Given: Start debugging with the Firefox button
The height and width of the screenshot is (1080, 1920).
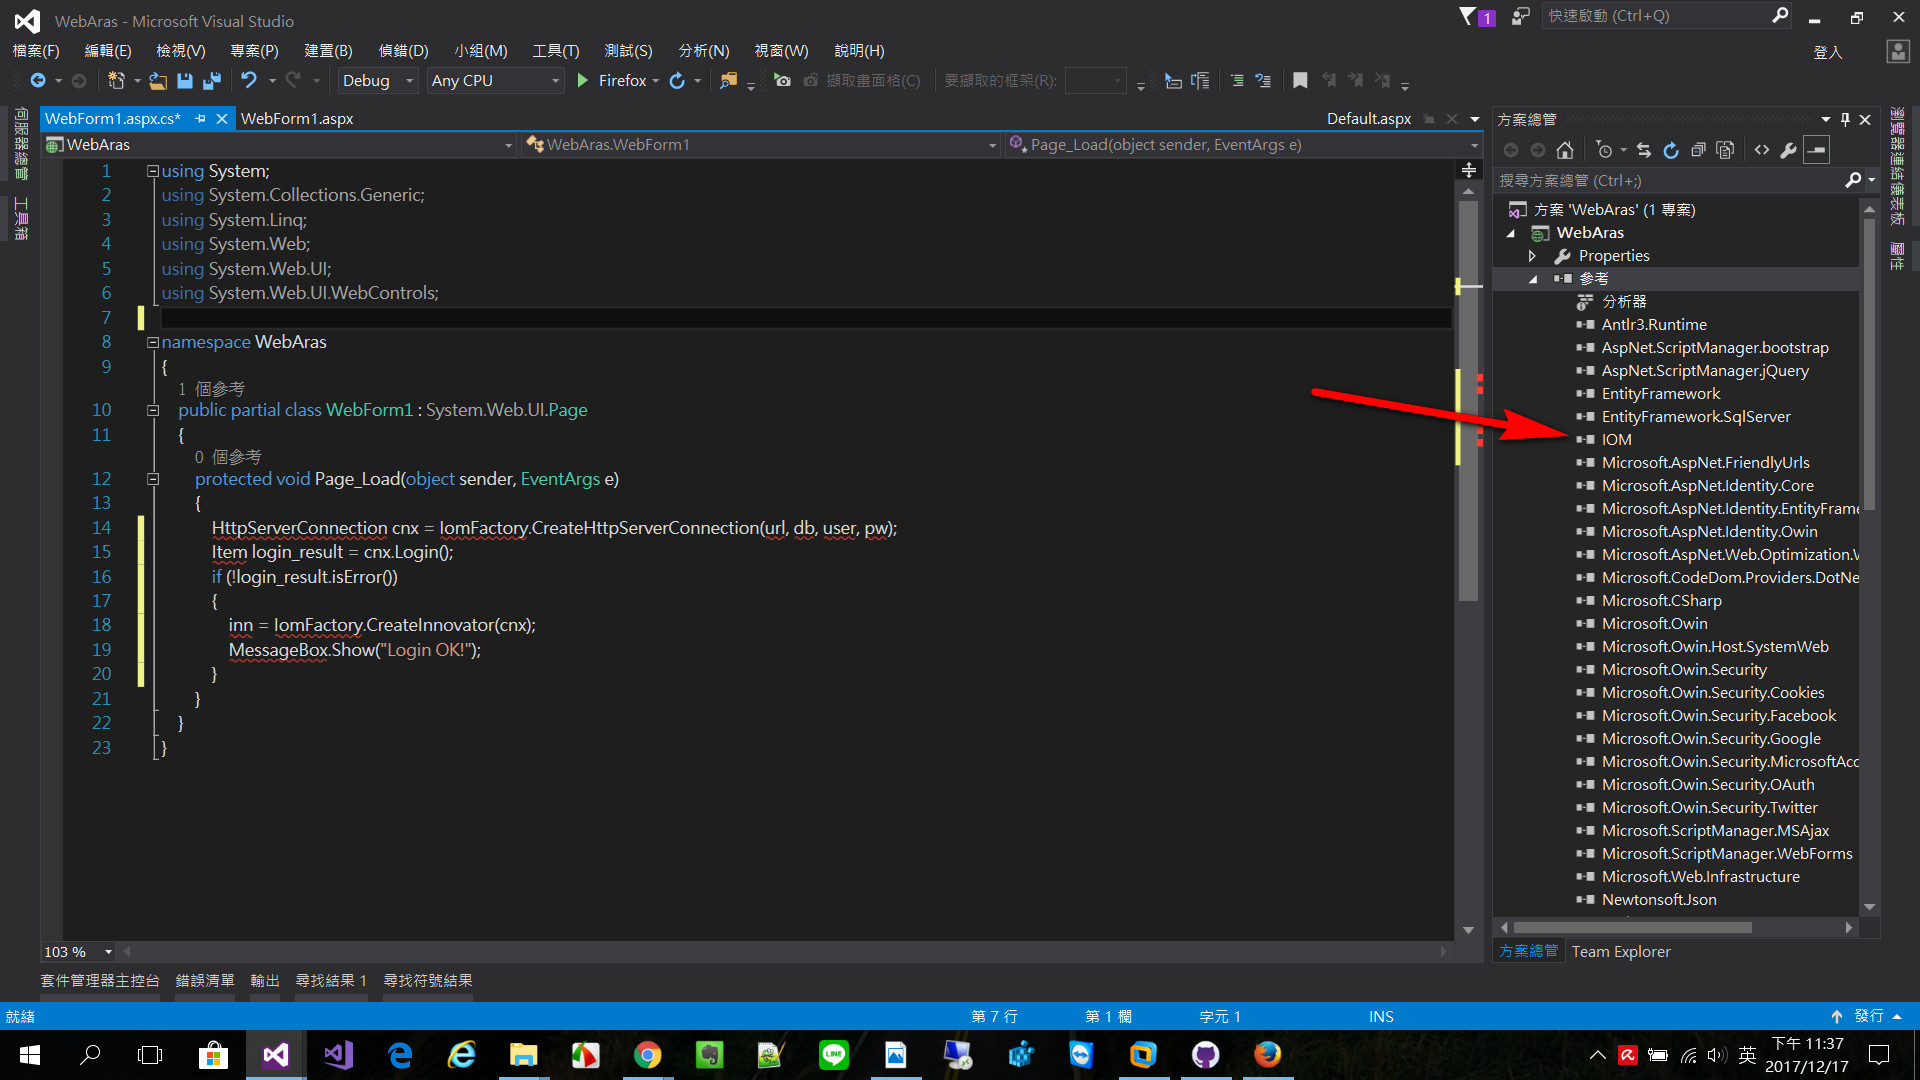Looking at the screenshot, I should click(x=611, y=81).
